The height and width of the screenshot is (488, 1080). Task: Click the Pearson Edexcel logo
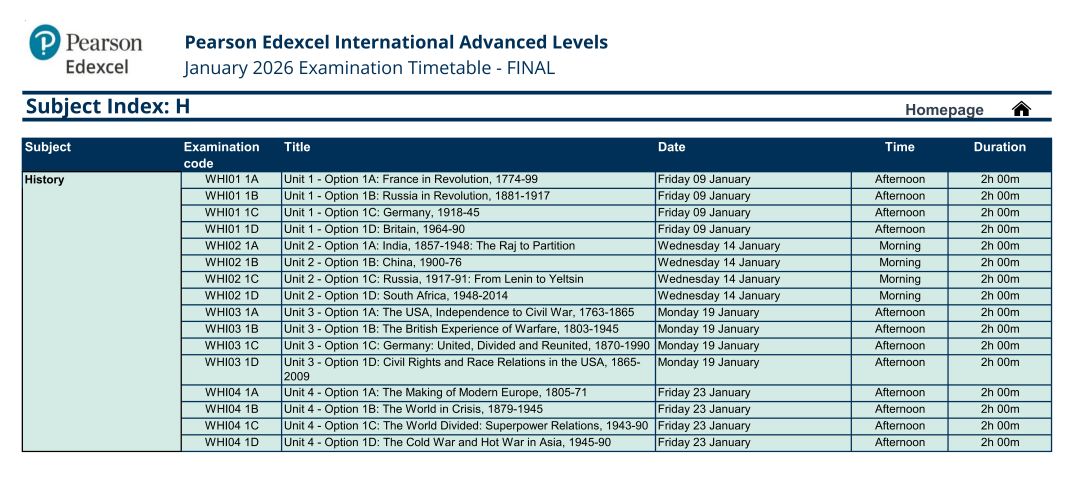[x=86, y=50]
